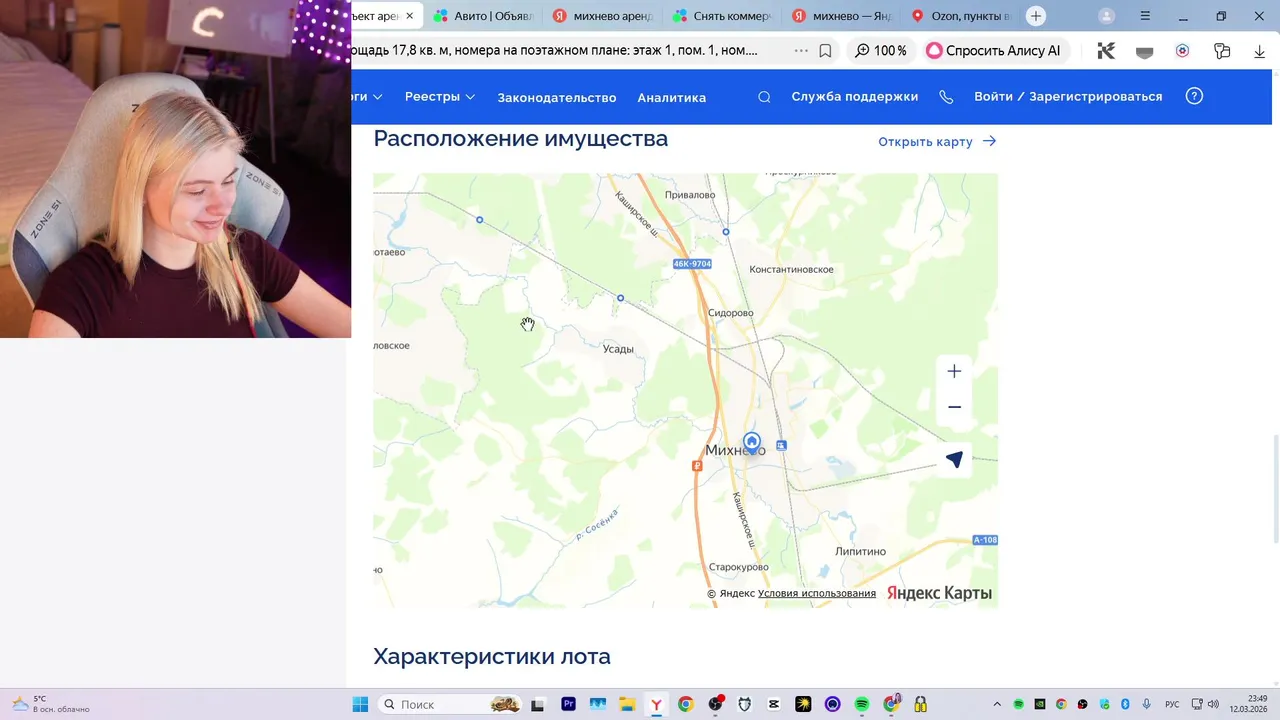Click the phone icon beside Служба поддержки
1280x720 pixels.
pyautogui.click(x=946, y=97)
